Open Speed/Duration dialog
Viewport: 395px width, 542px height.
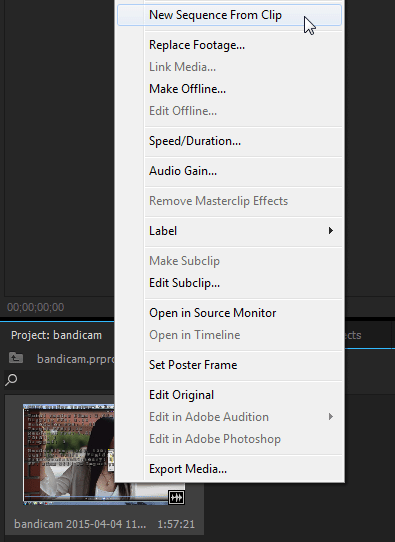[229, 141]
